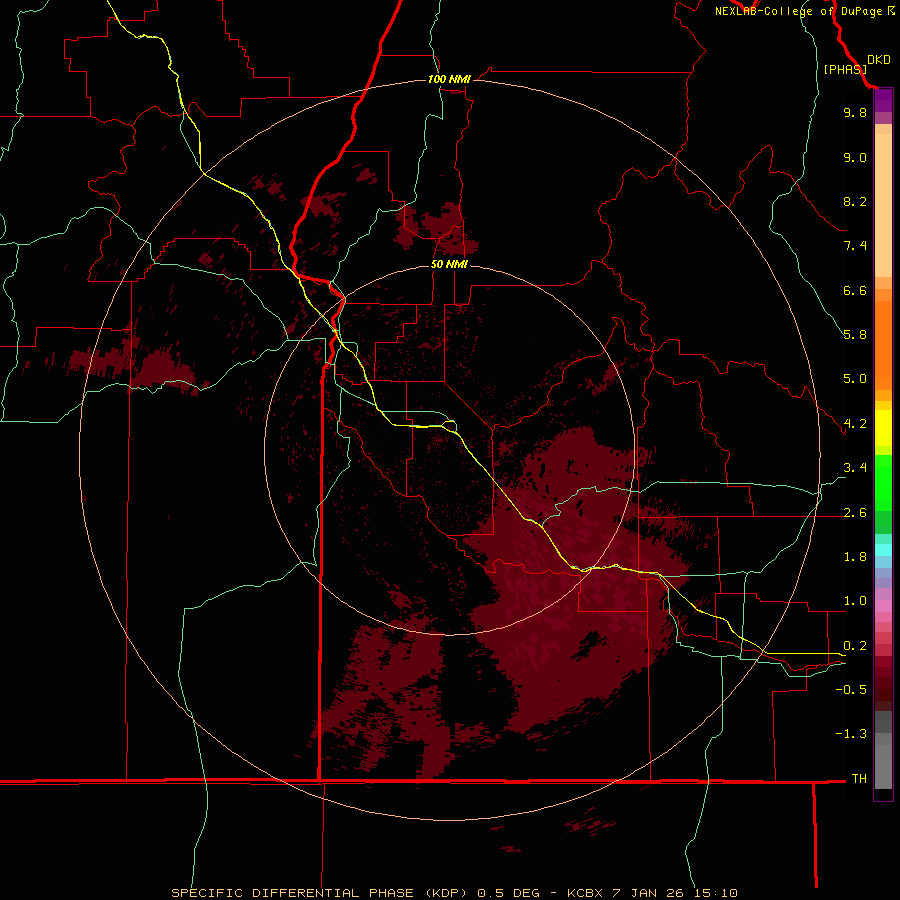900x900 pixels.
Task: Click the [PHAS] legend label
Action: click(x=845, y=69)
